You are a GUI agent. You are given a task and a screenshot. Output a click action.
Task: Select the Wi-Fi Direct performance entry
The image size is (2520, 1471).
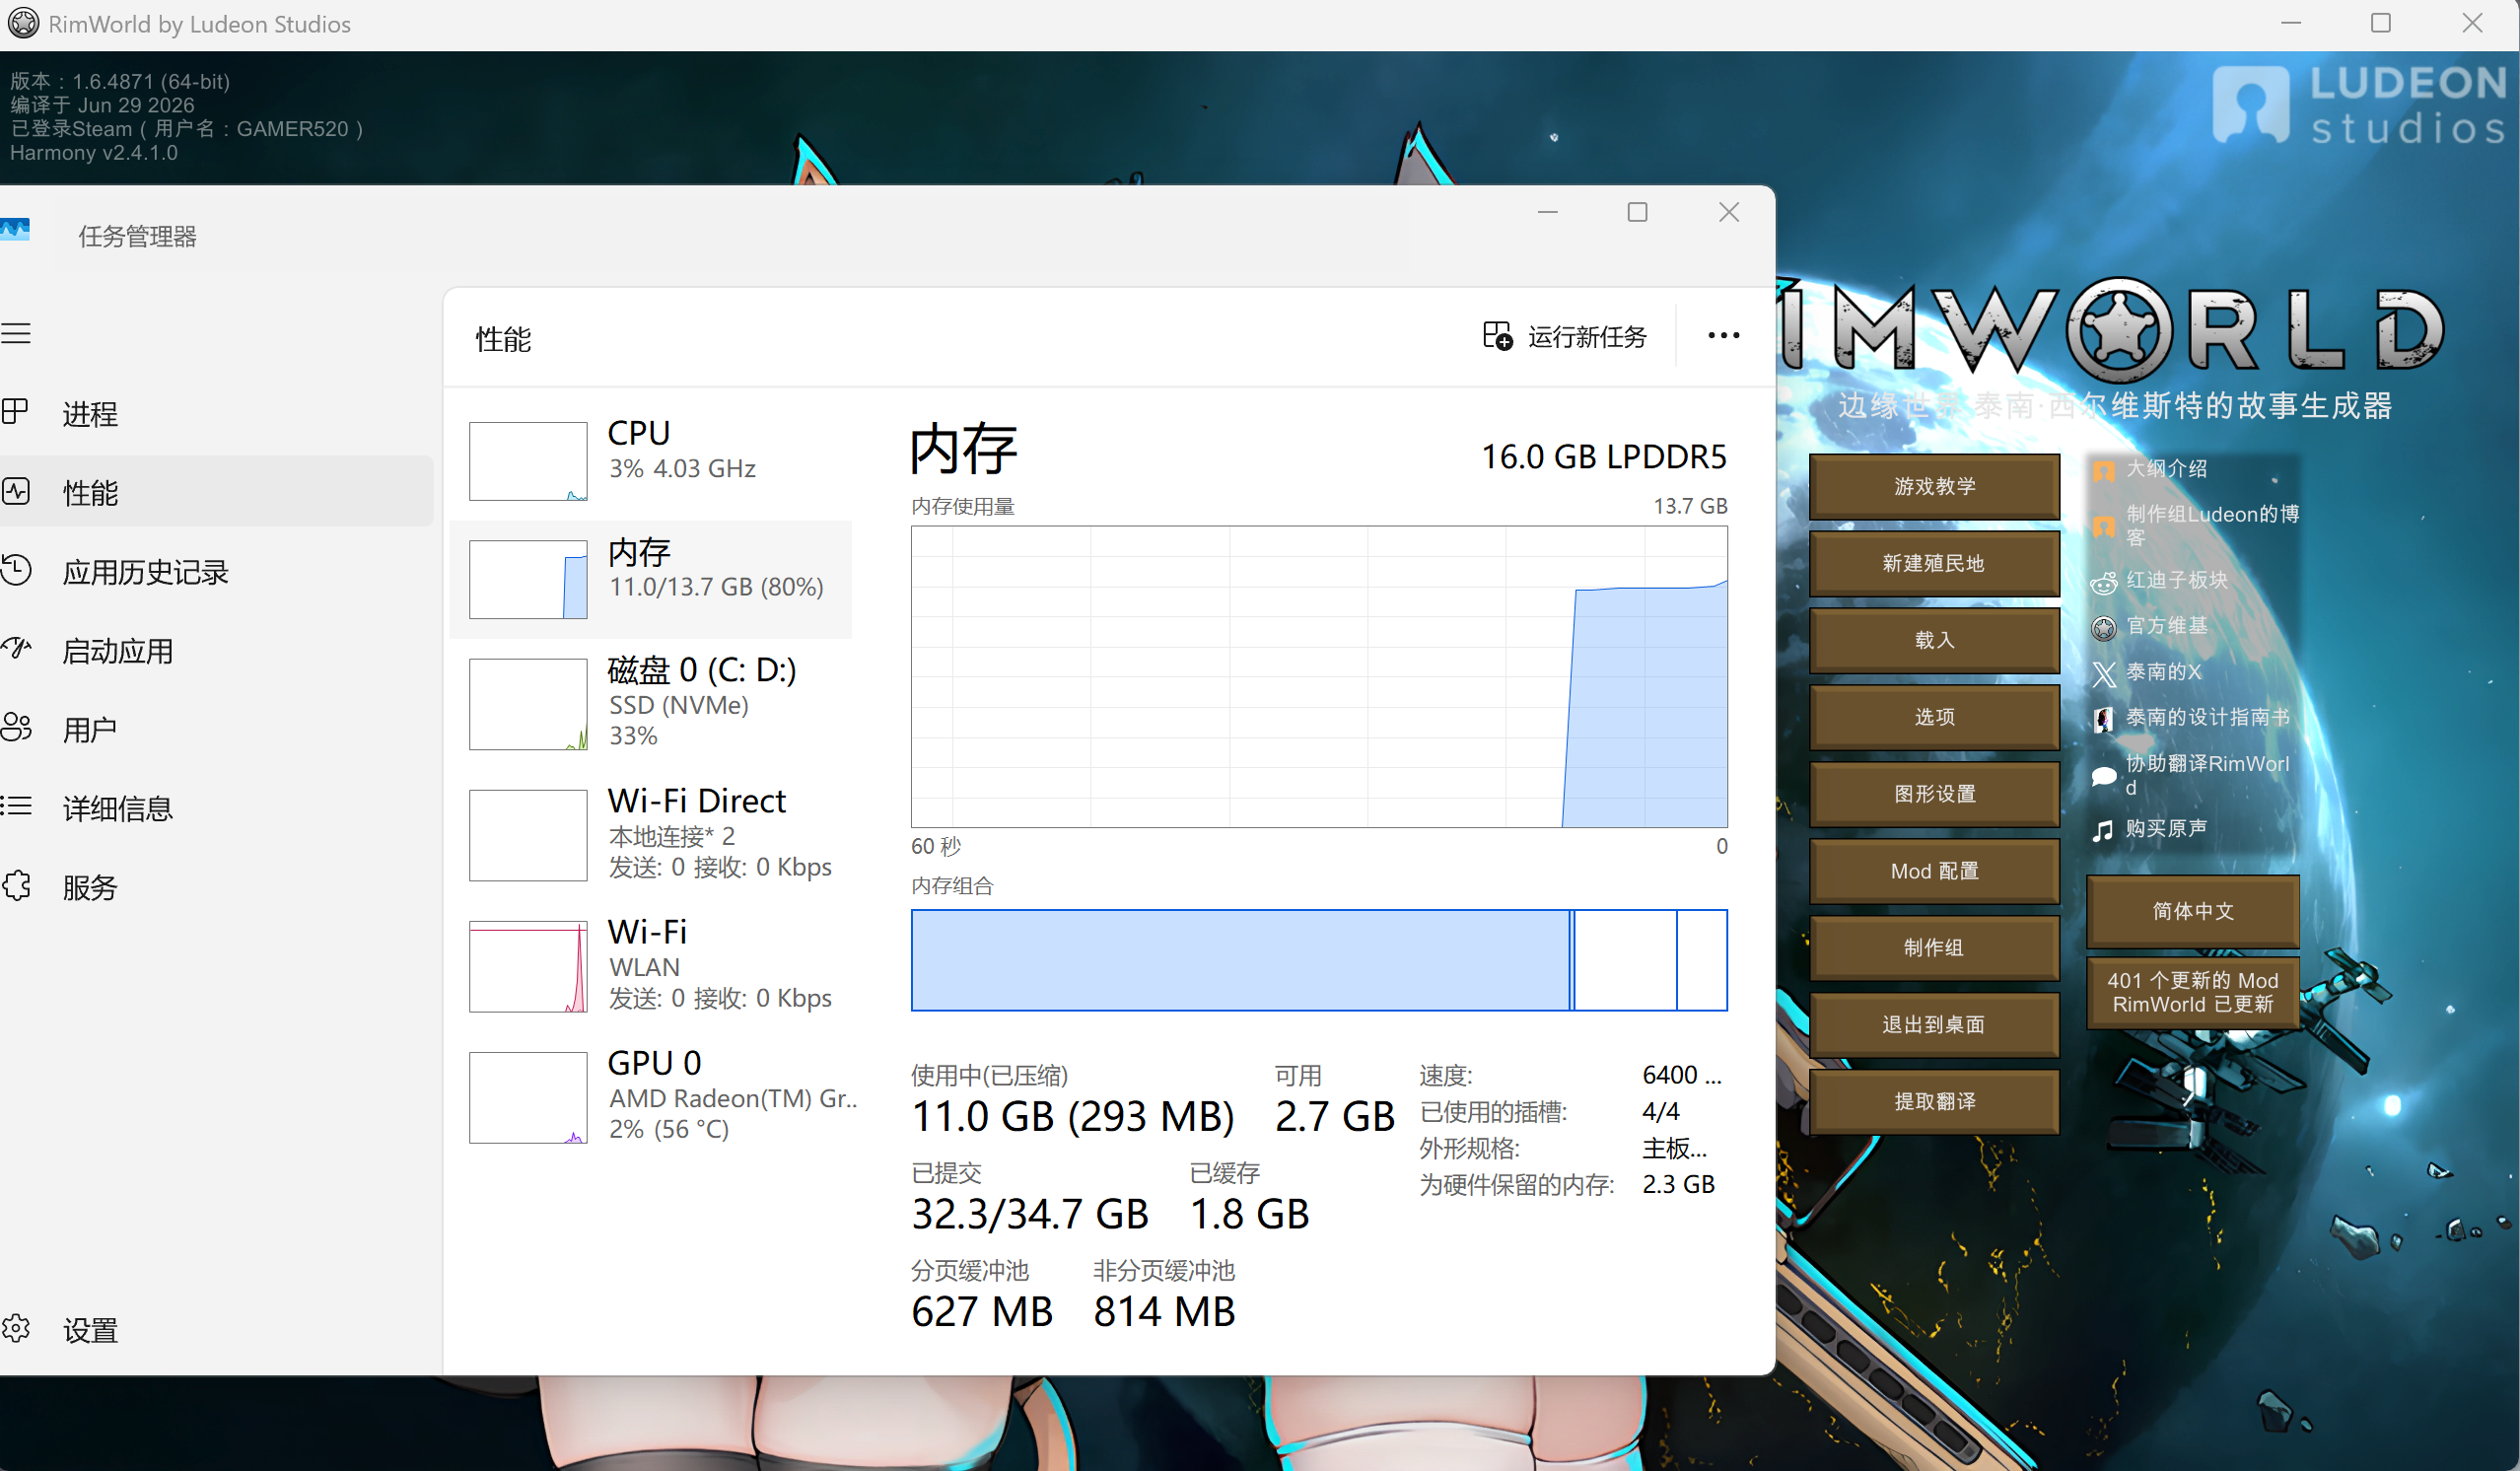point(651,834)
